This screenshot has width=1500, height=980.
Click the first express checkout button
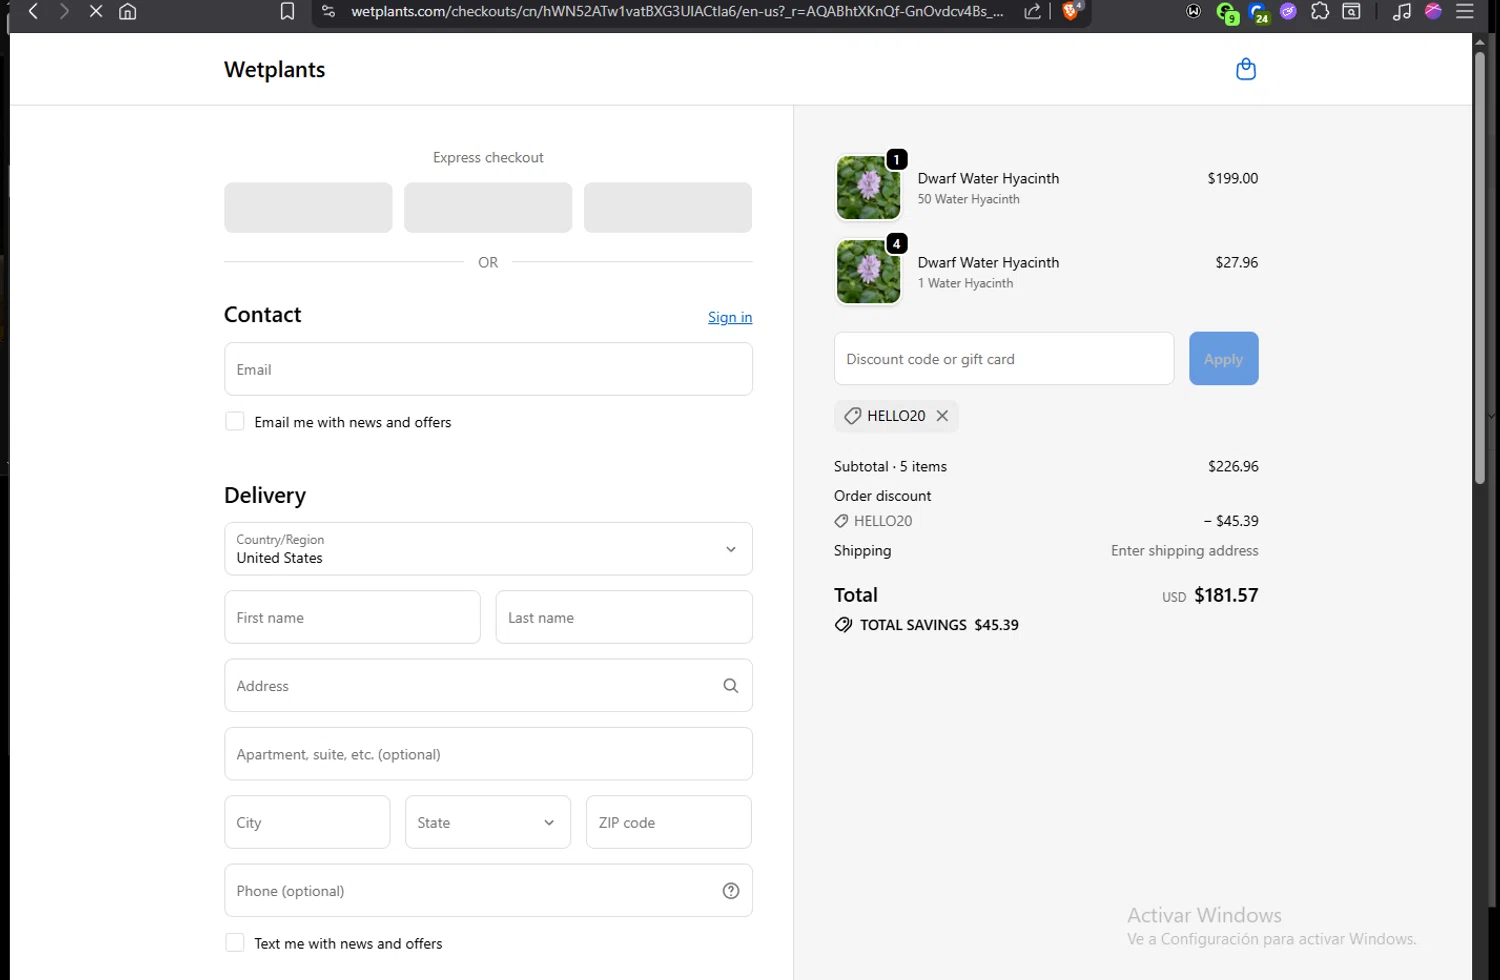(x=308, y=207)
